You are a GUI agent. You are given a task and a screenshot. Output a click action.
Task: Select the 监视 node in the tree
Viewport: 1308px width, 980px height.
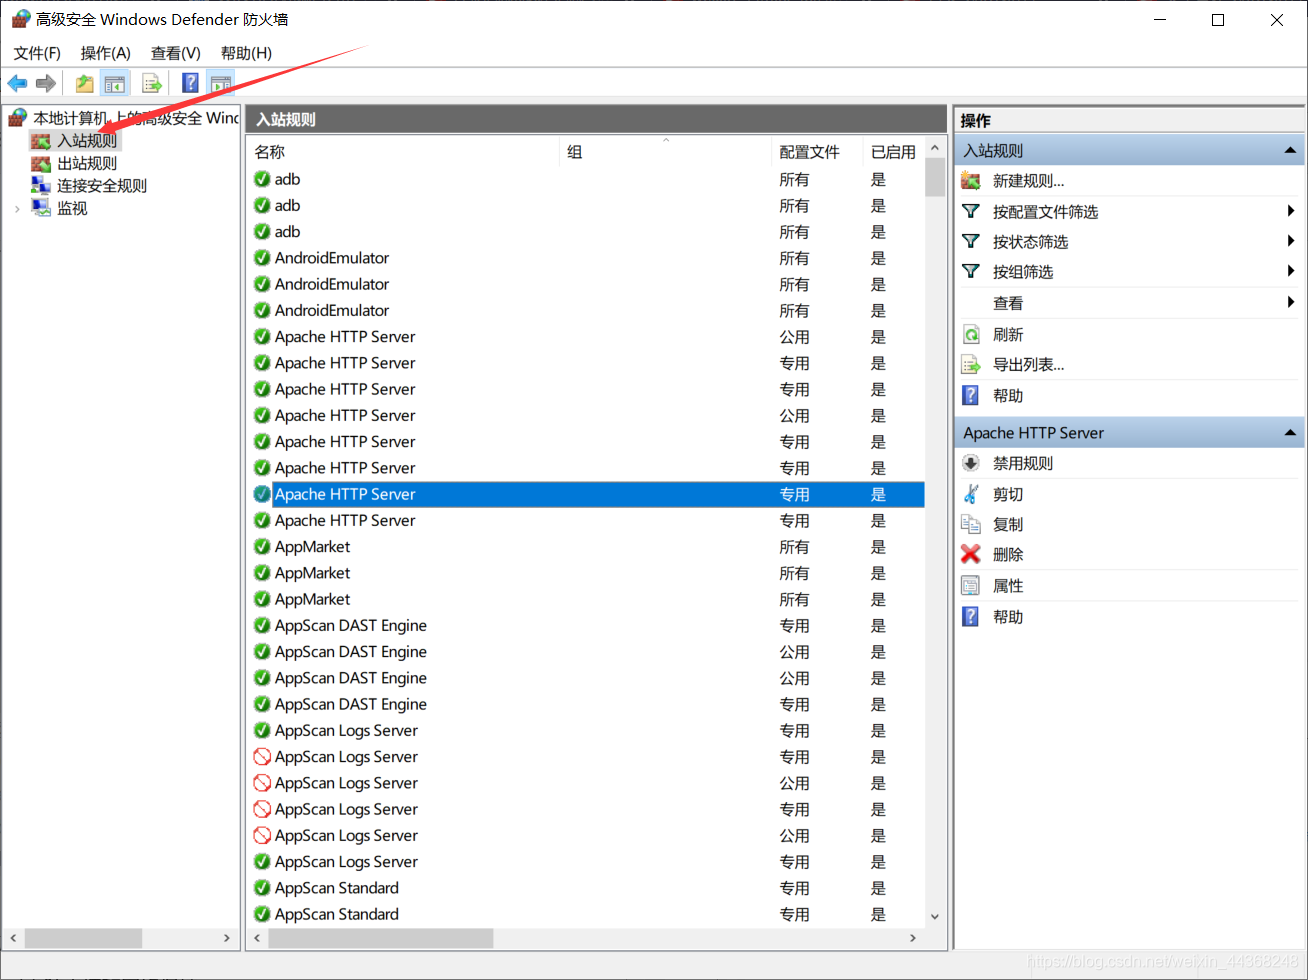coord(72,209)
